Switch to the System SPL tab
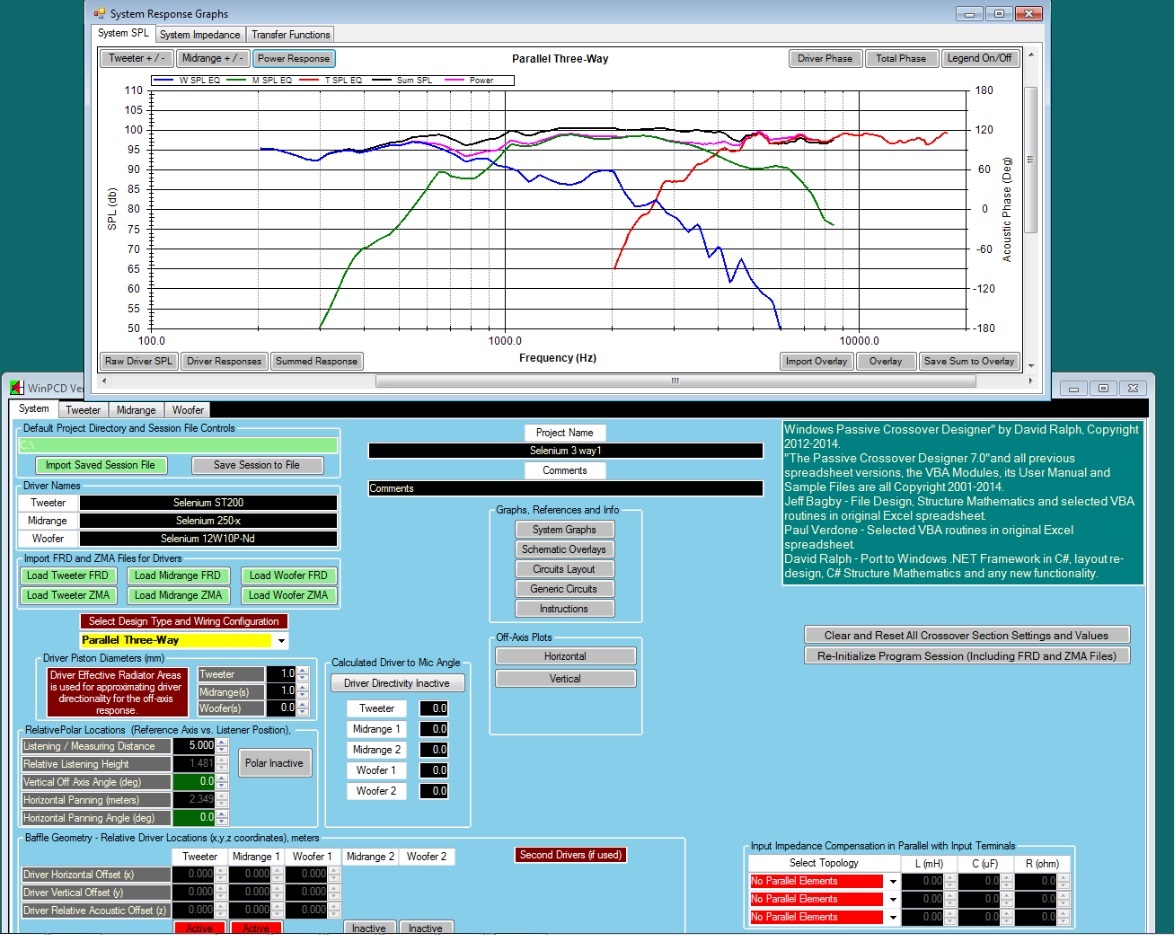Screen dimensions: 1175x937 (124, 33)
